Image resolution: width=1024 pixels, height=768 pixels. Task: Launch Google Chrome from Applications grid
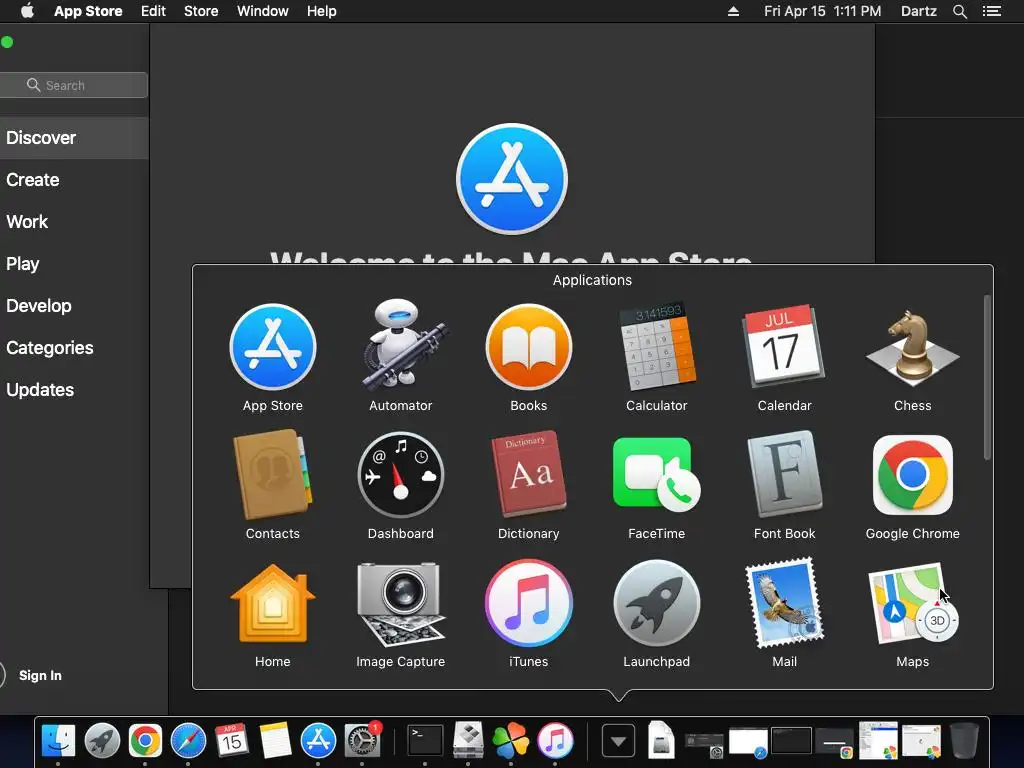tap(912, 475)
